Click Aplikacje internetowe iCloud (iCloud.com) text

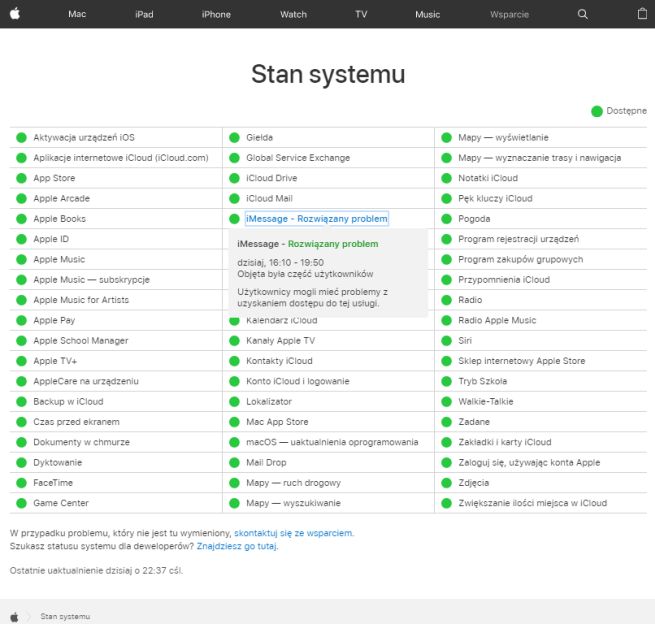121,158
